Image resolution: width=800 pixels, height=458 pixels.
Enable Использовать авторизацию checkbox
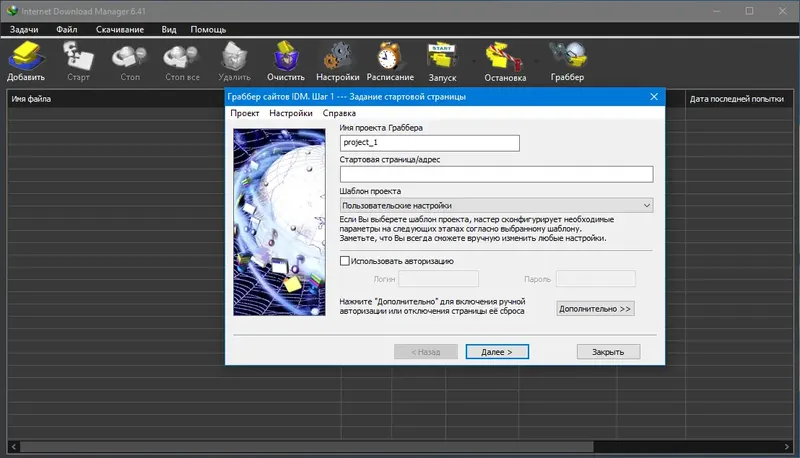pos(345,261)
